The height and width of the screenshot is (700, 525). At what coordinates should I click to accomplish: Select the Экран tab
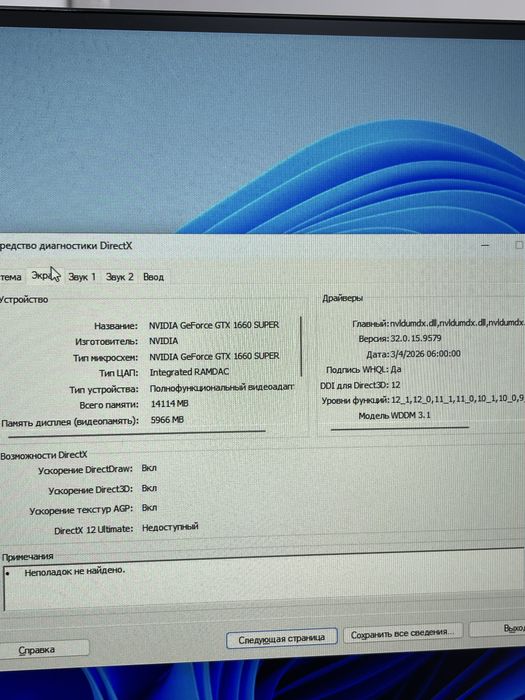[x=45, y=276]
